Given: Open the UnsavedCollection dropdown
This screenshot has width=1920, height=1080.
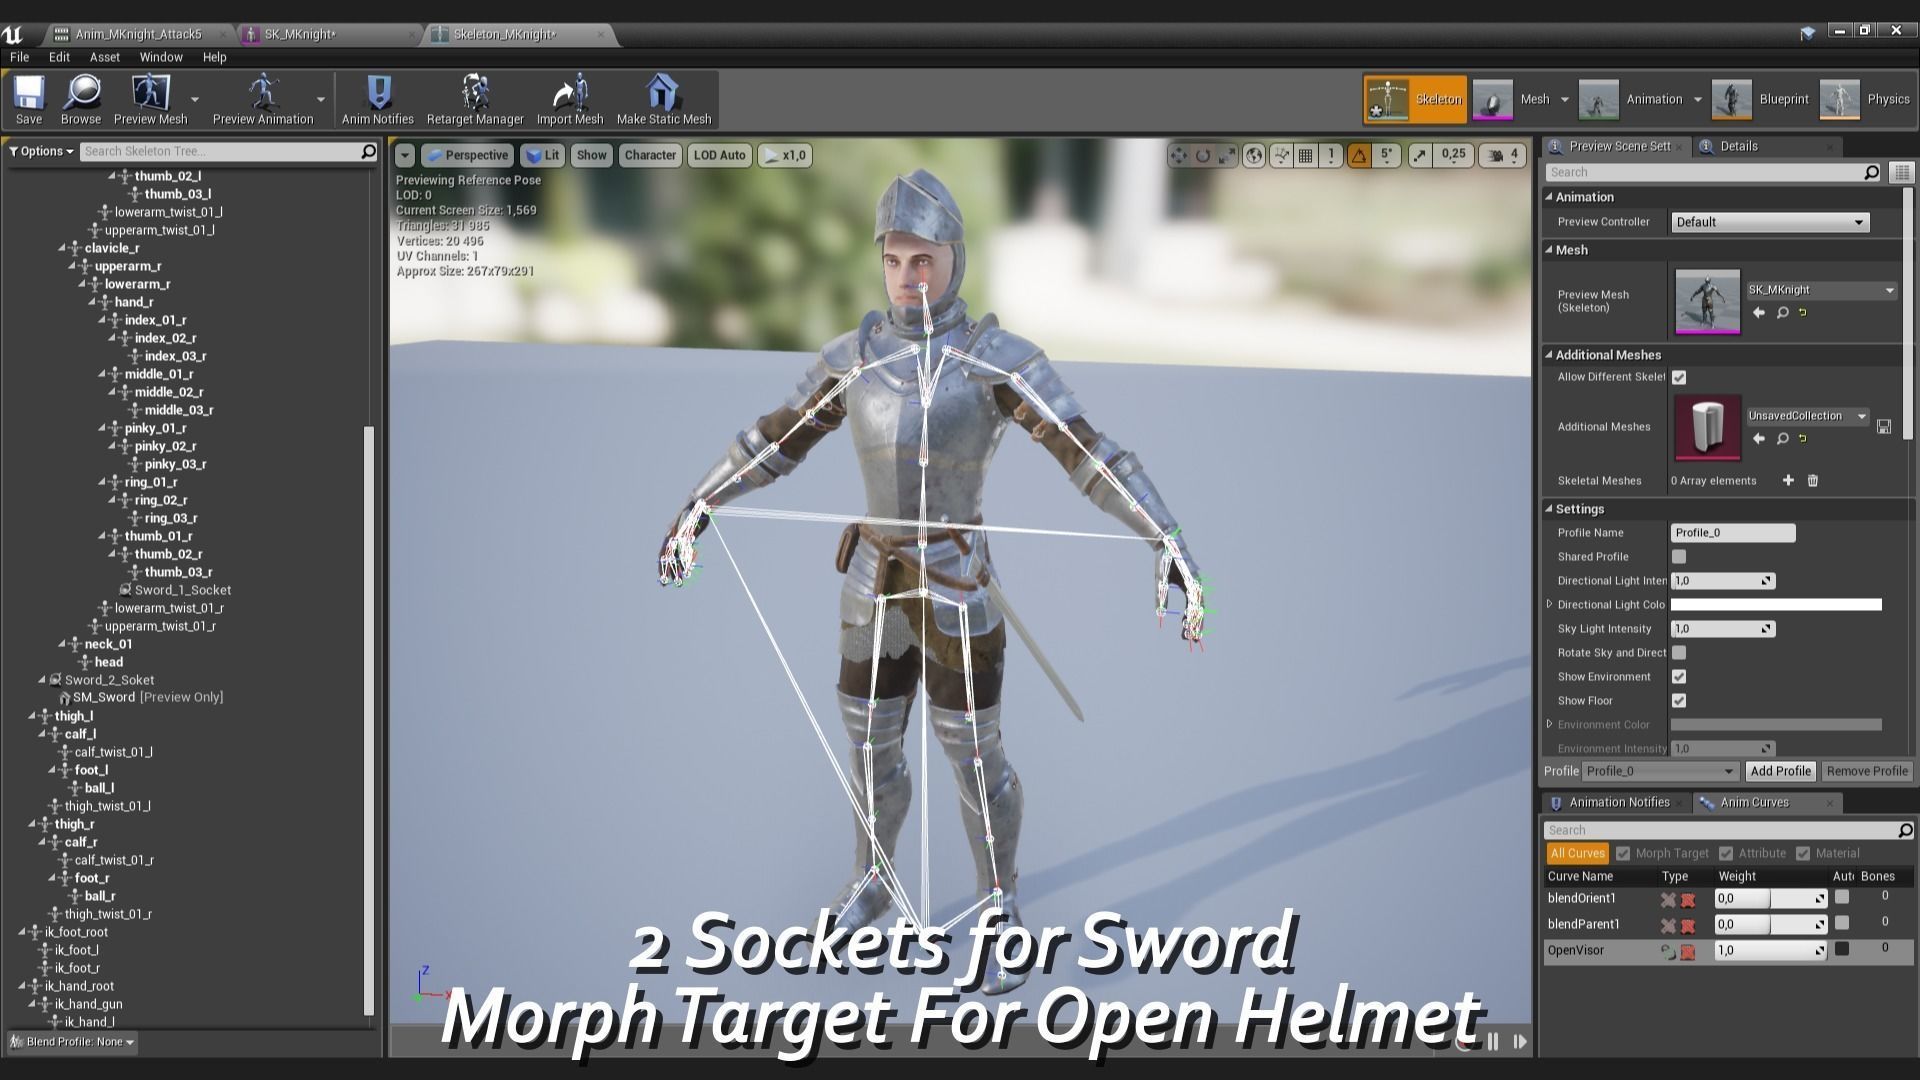Looking at the screenshot, I should [x=1807, y=416].
